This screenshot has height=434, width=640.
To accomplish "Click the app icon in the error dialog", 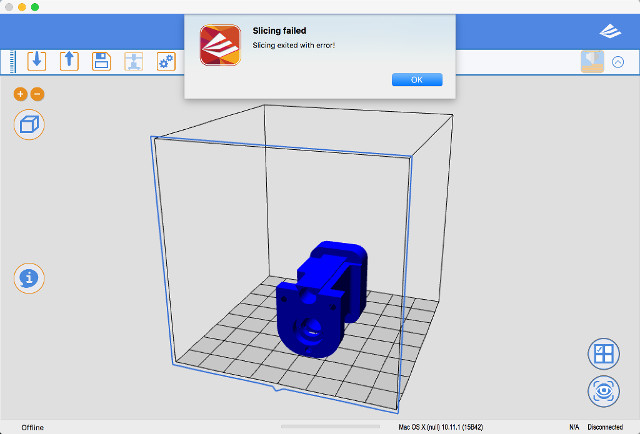I will pos(220,45).
